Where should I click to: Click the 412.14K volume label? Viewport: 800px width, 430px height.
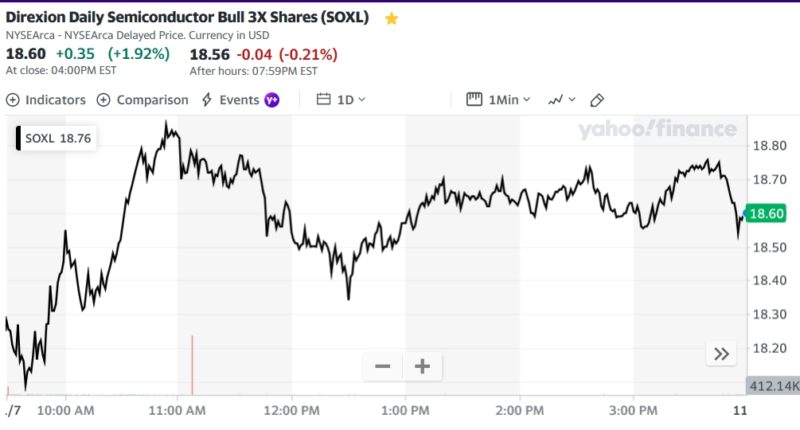[772, 386]
